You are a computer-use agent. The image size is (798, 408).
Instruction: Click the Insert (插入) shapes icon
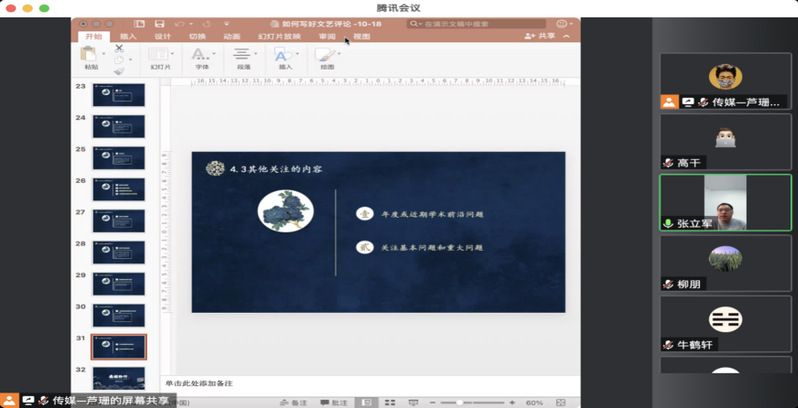click(x=284, y=55)
